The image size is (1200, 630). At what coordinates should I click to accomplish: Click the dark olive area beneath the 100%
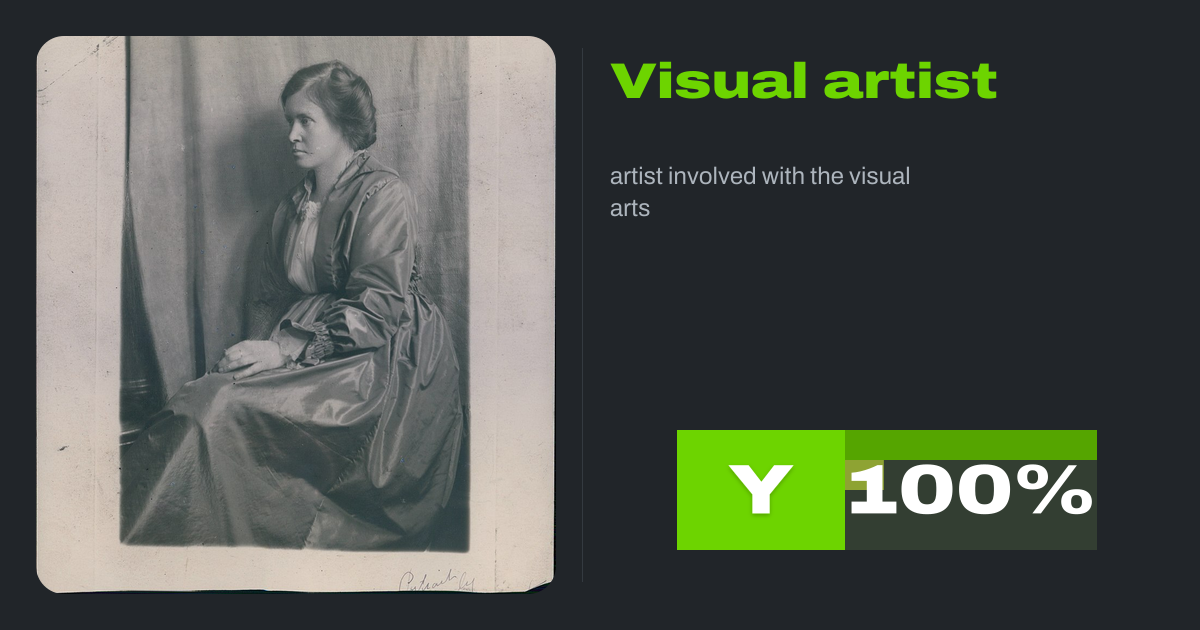[x=971, y=534]
